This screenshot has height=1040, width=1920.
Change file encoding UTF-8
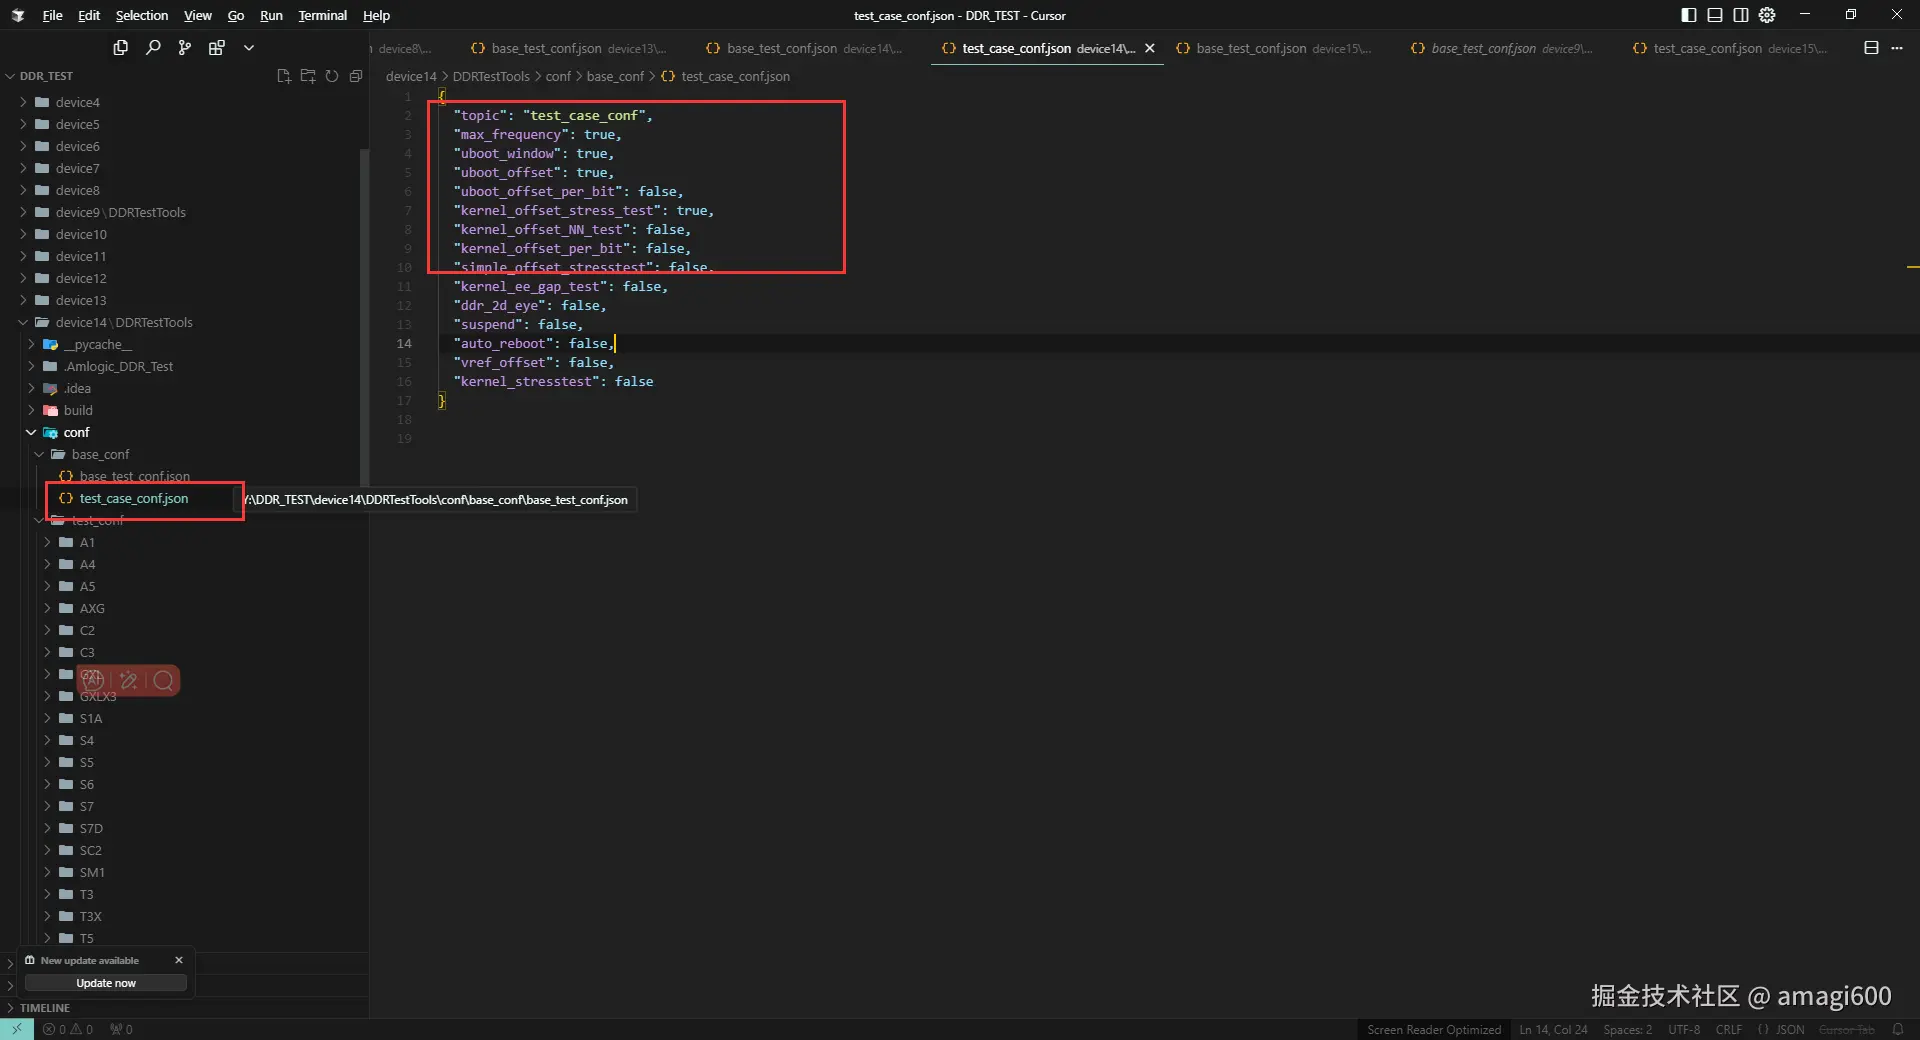pyautogui.click(x=1684, y=1029)
